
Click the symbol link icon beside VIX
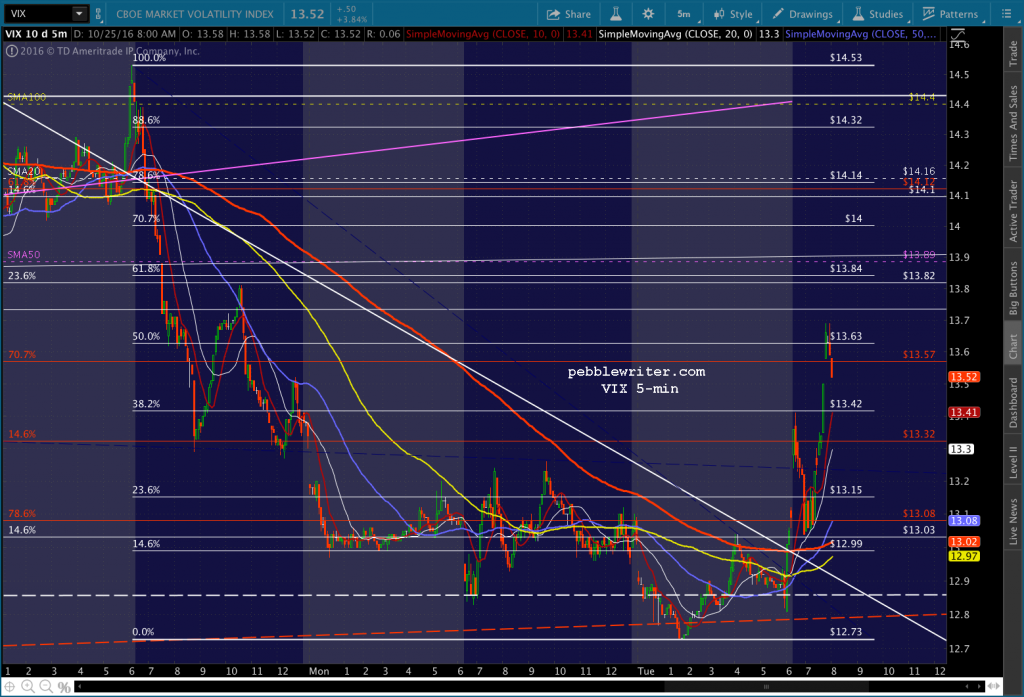click(x=98, y=14)
